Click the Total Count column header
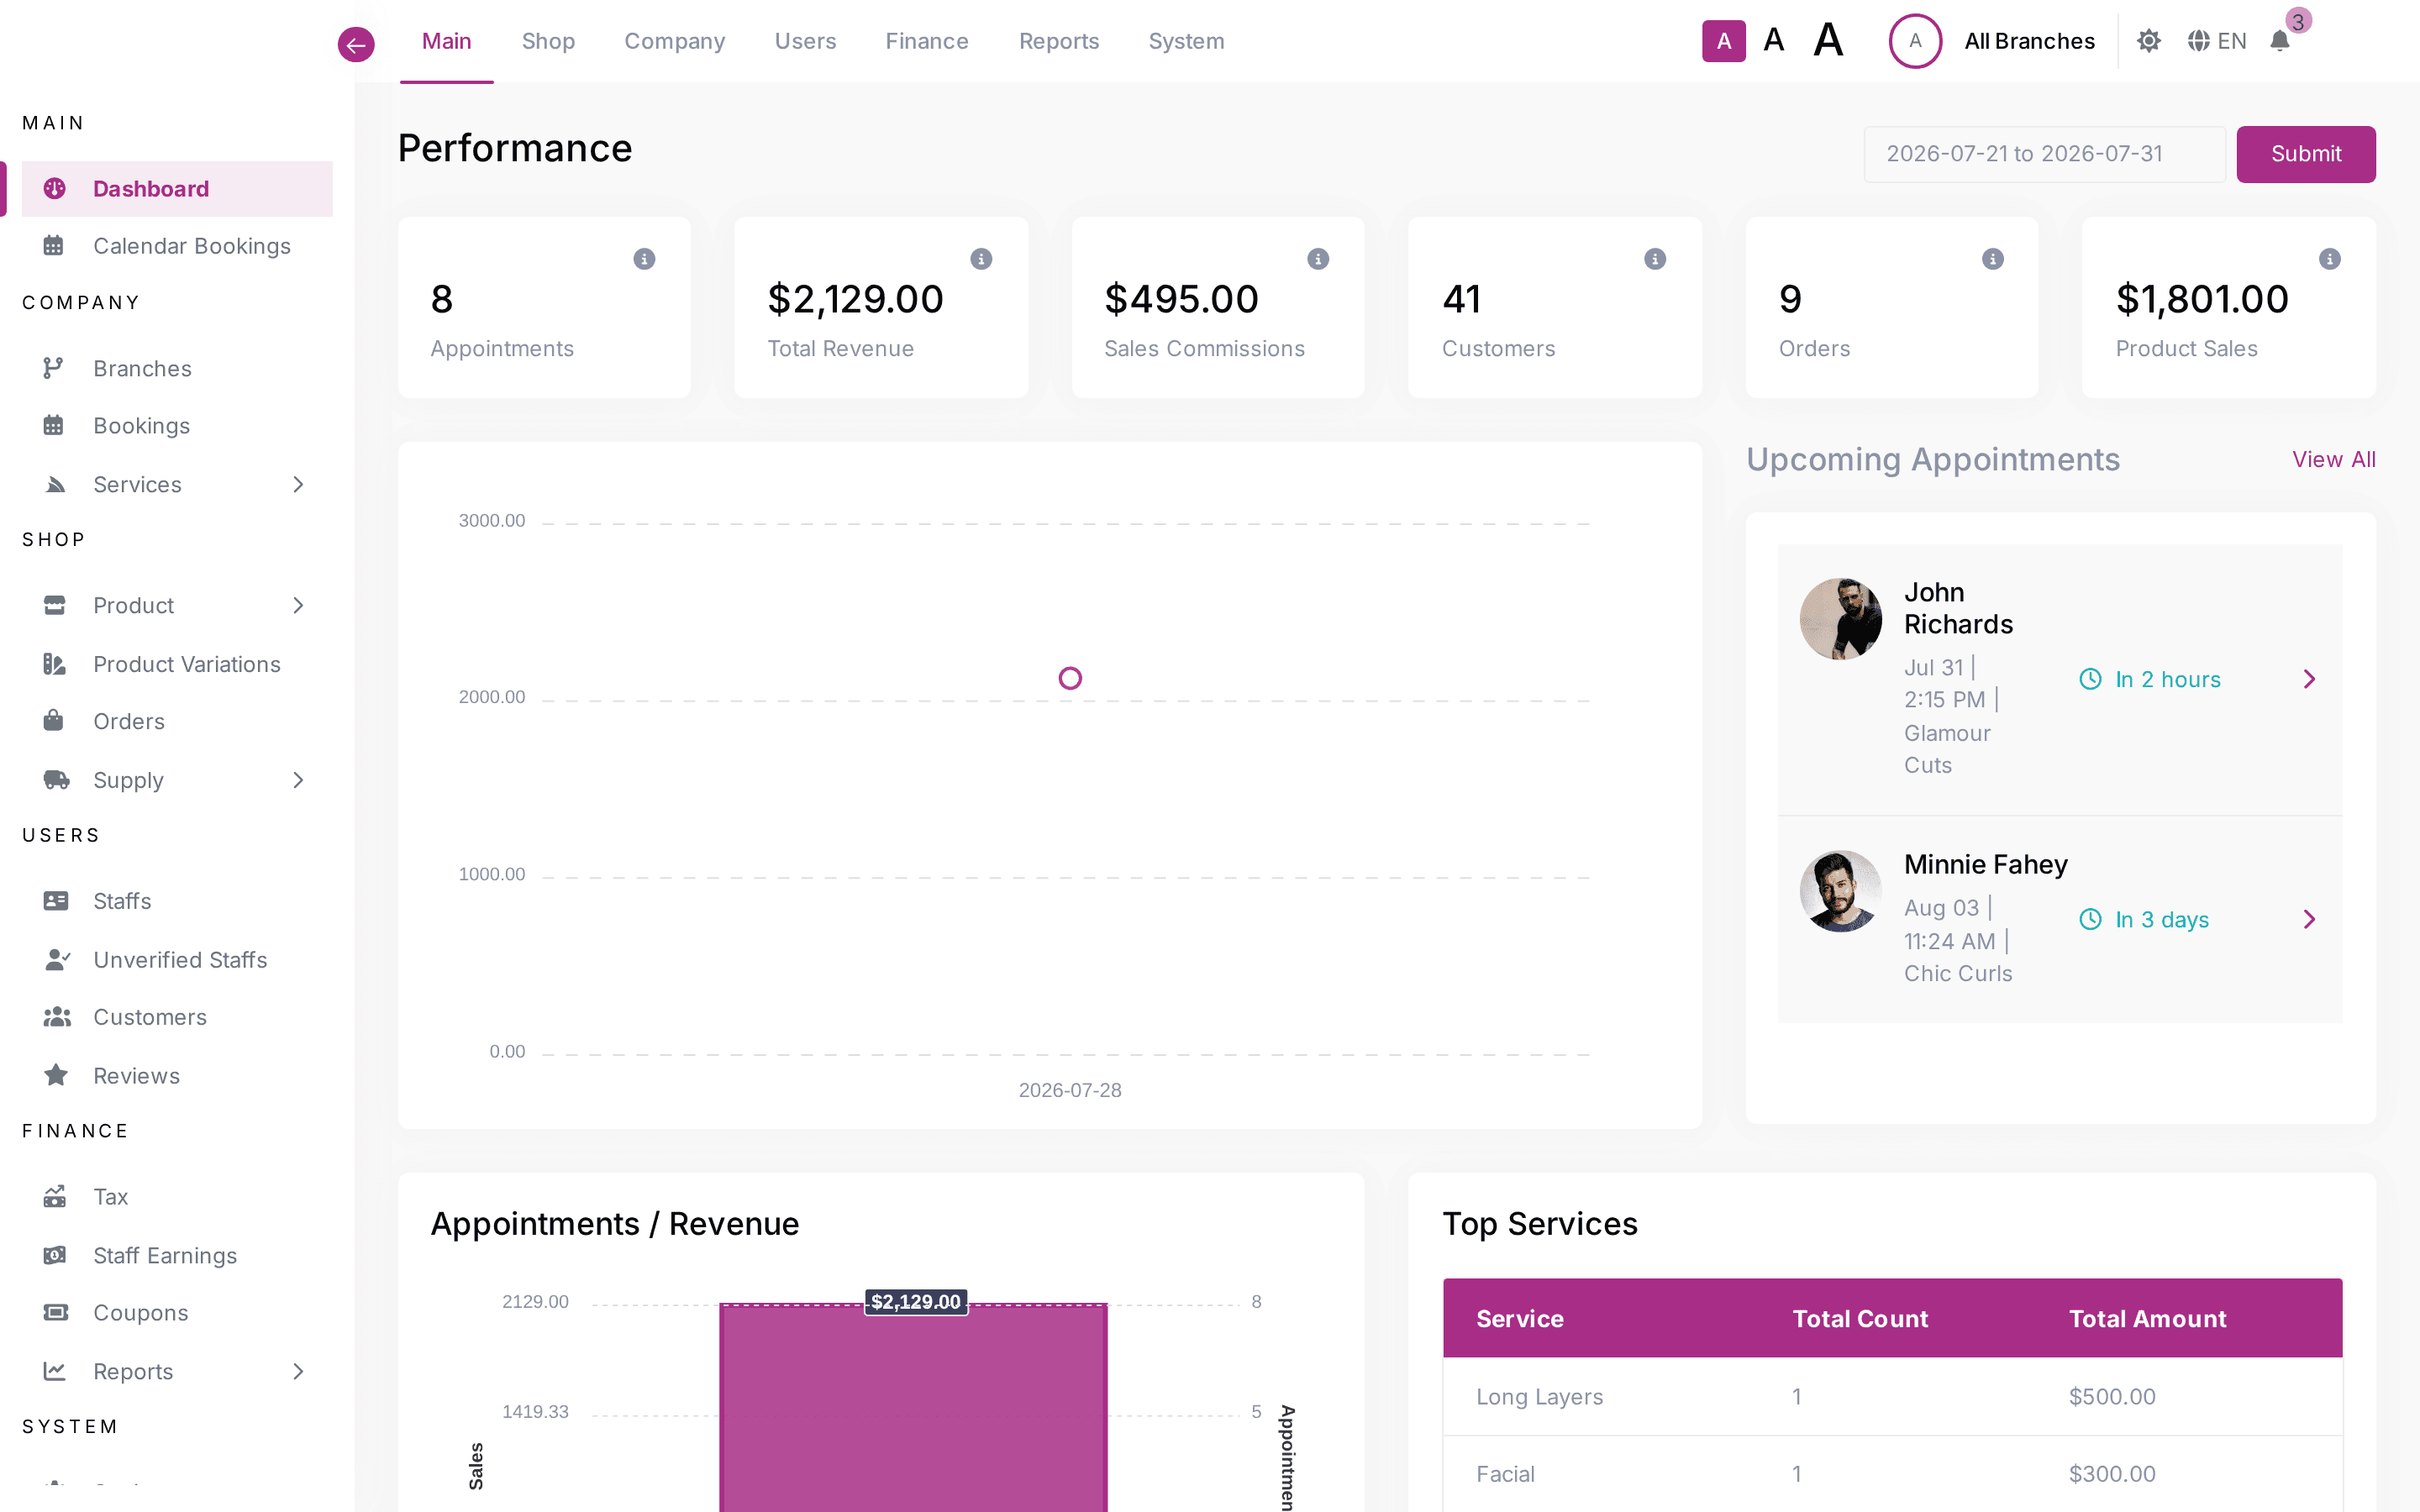The height and width of the screenshot is (1512, 2420). tap(1860, 1319)
